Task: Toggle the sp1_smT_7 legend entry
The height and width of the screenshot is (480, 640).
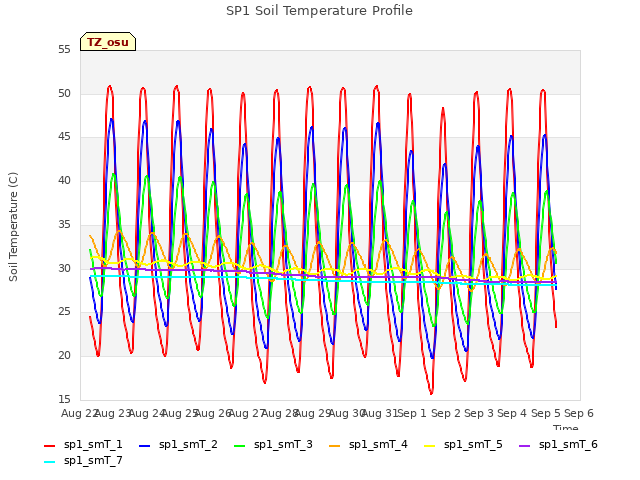Action: 83,461
